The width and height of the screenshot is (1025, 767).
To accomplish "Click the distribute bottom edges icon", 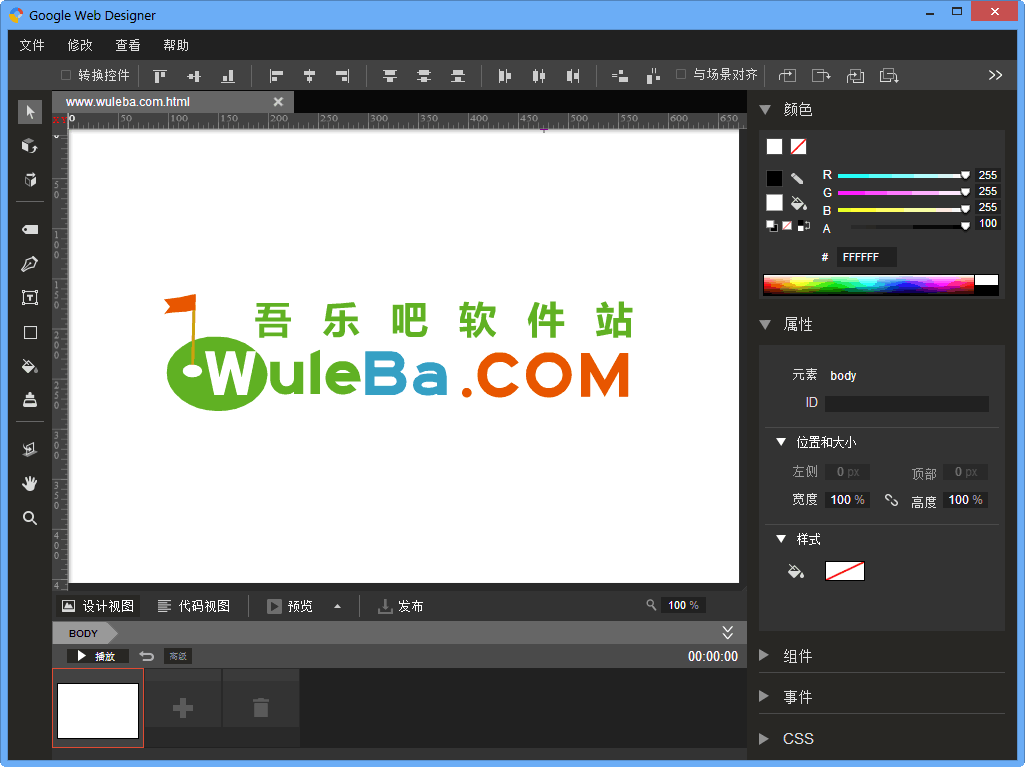I will click(x=458, y=76).
